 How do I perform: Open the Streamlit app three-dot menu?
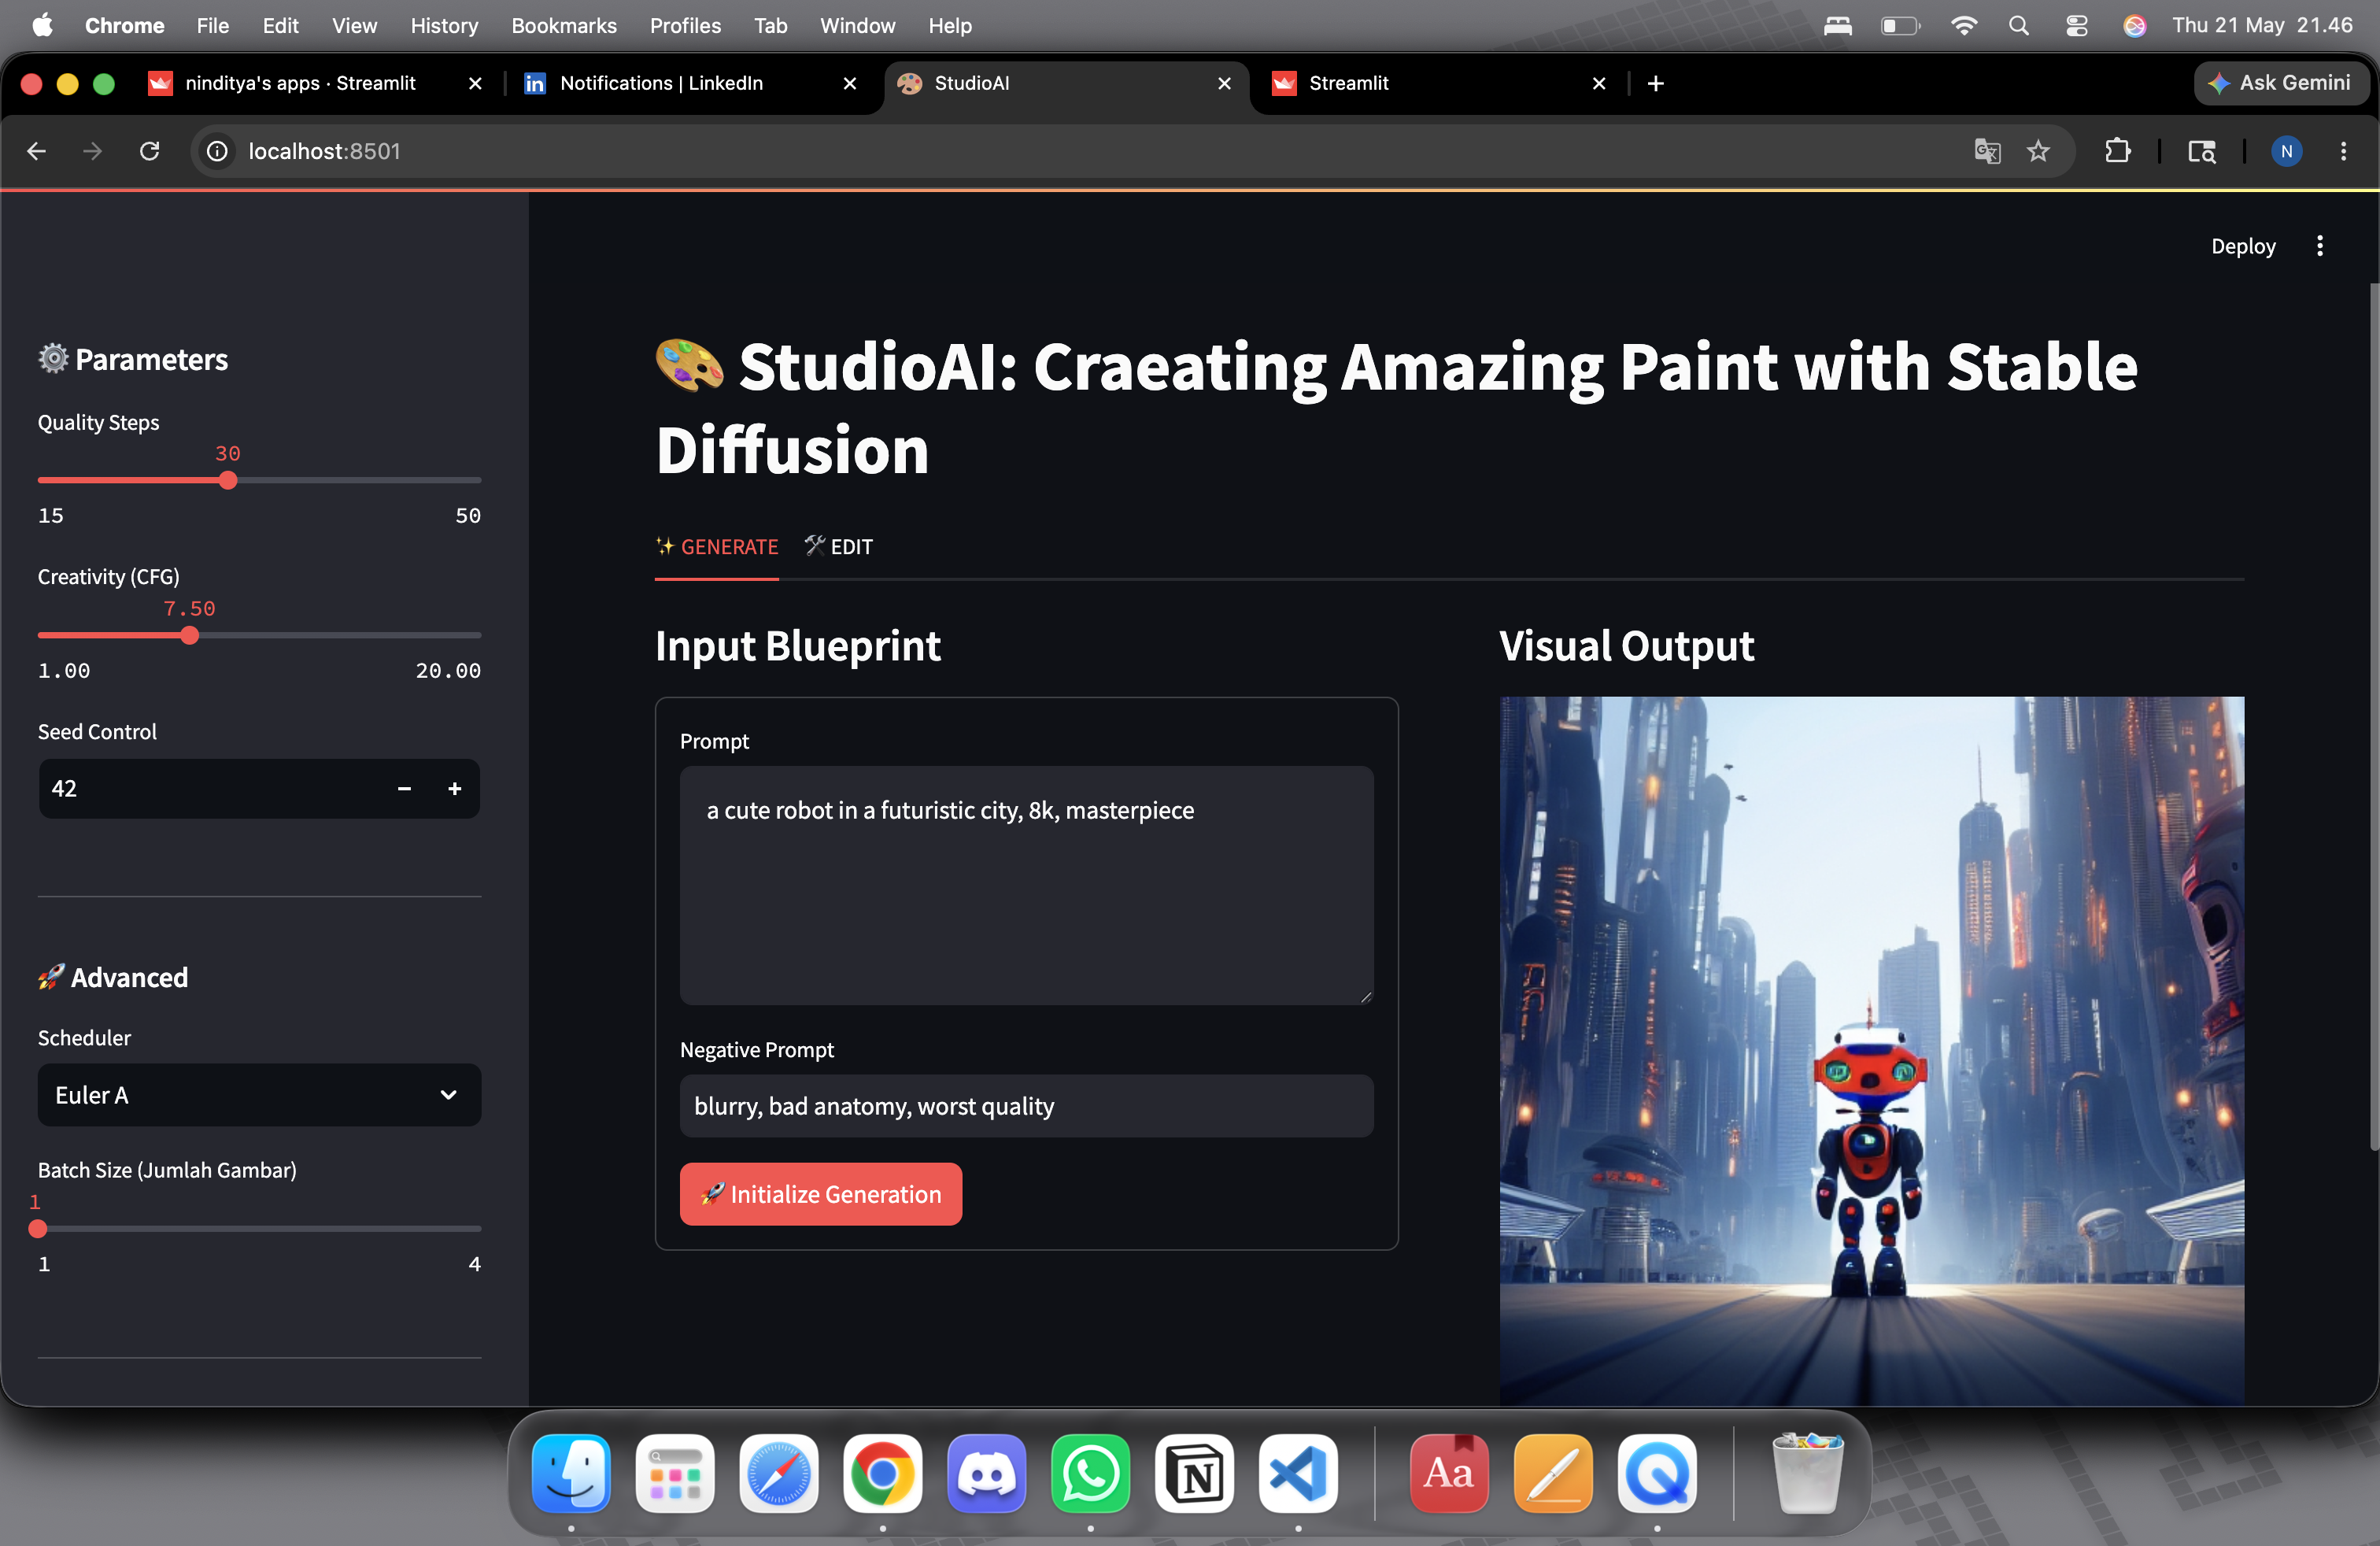2320,246
